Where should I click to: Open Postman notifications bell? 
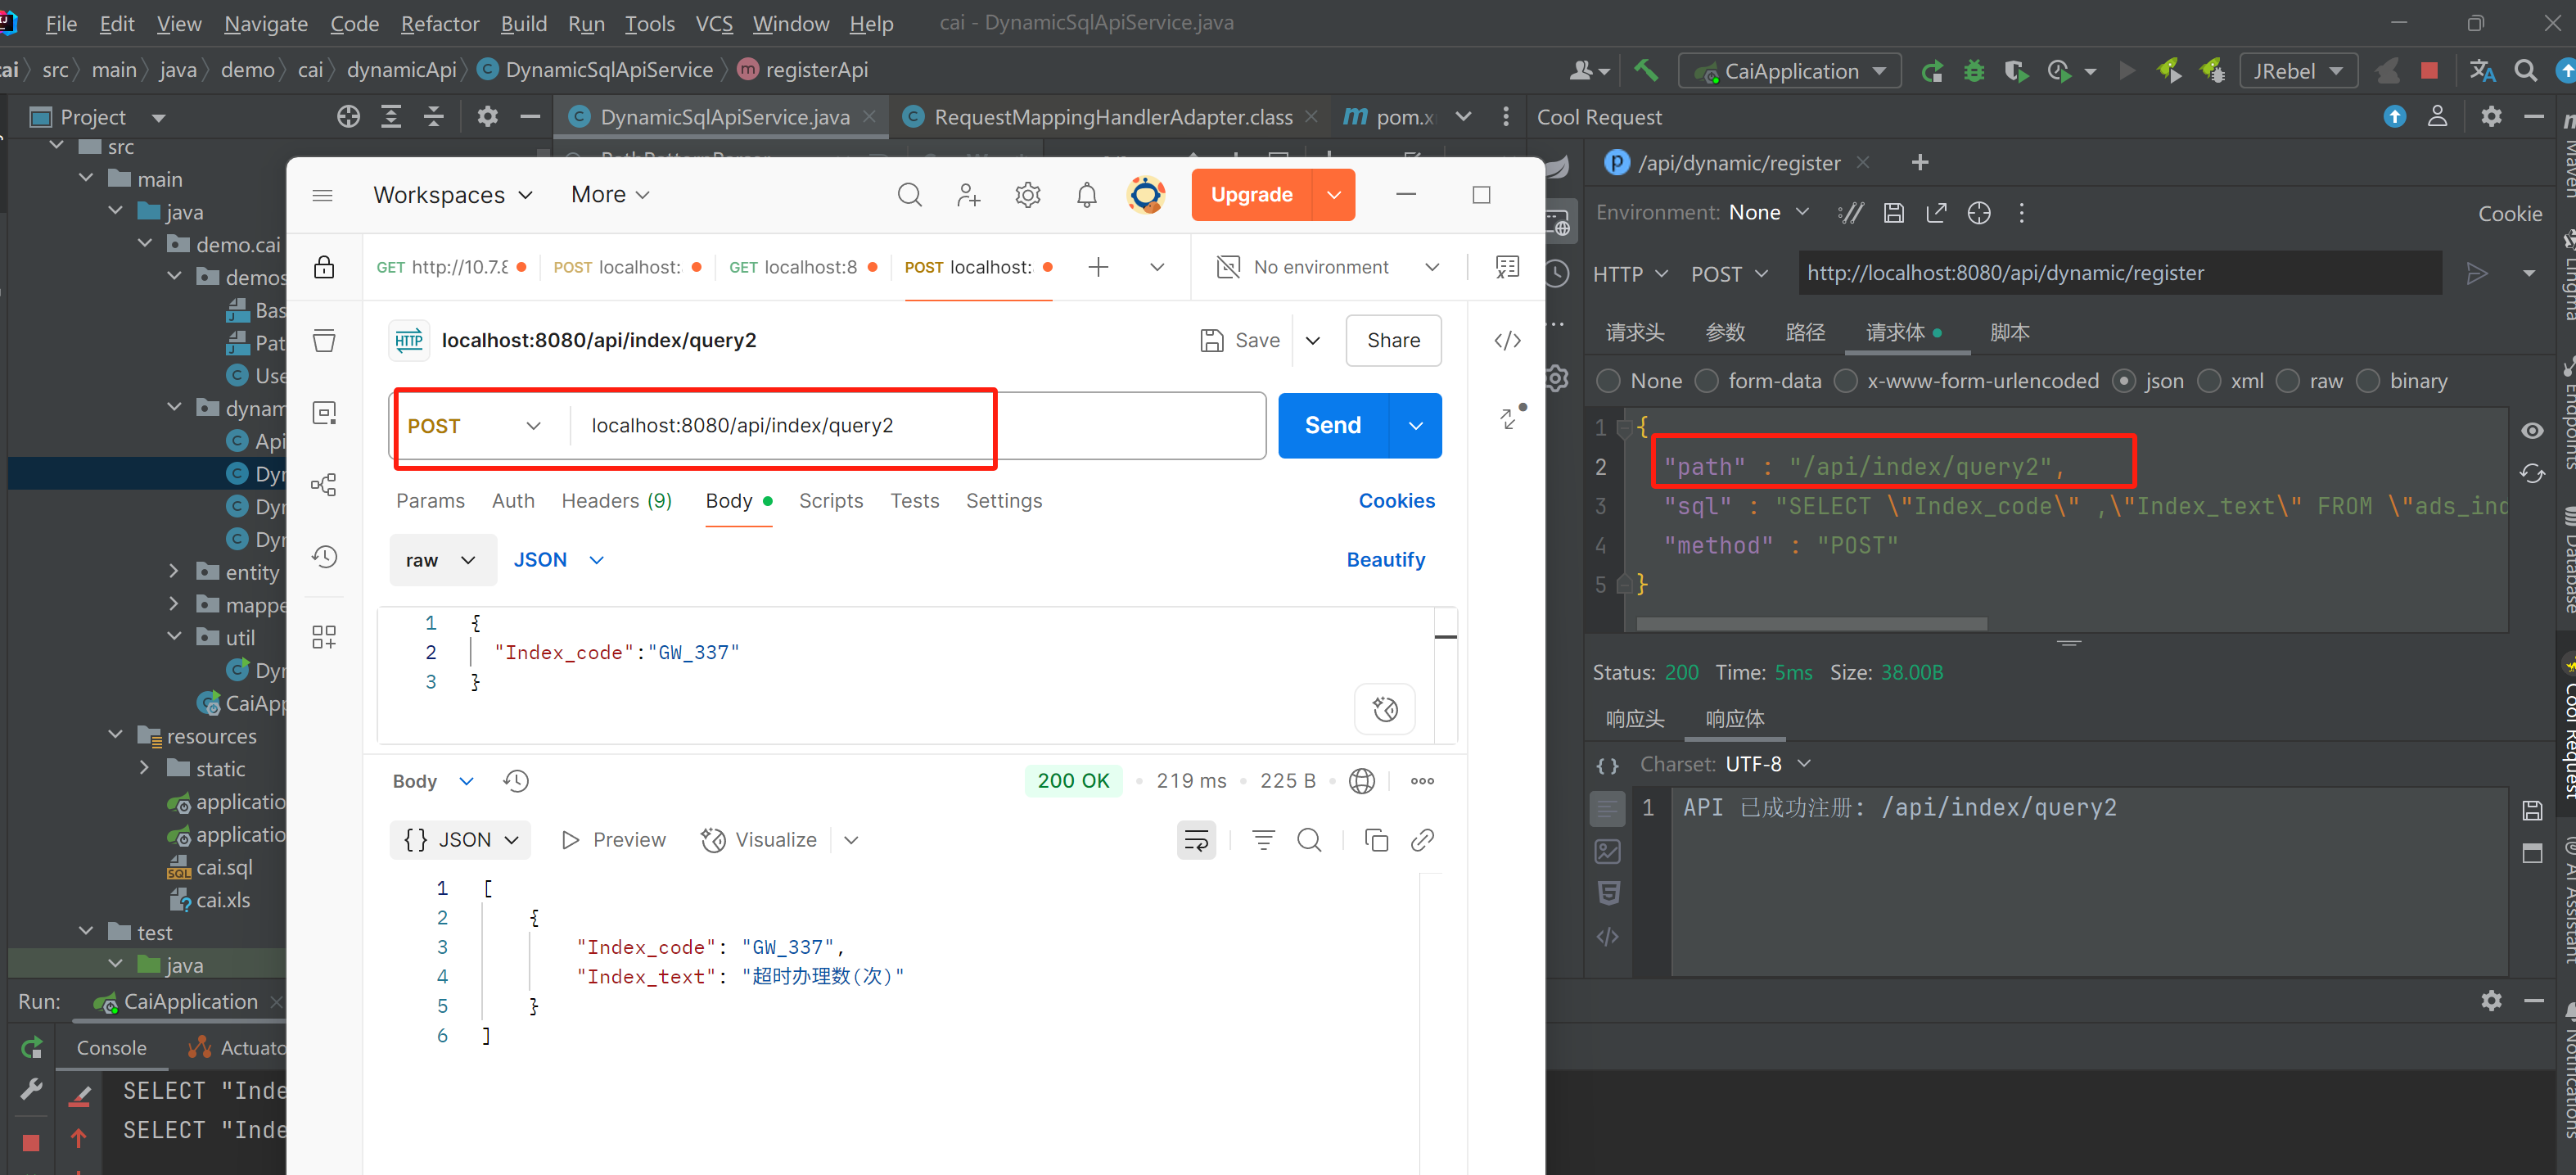pyautogui.click(x=1087, y=195)
